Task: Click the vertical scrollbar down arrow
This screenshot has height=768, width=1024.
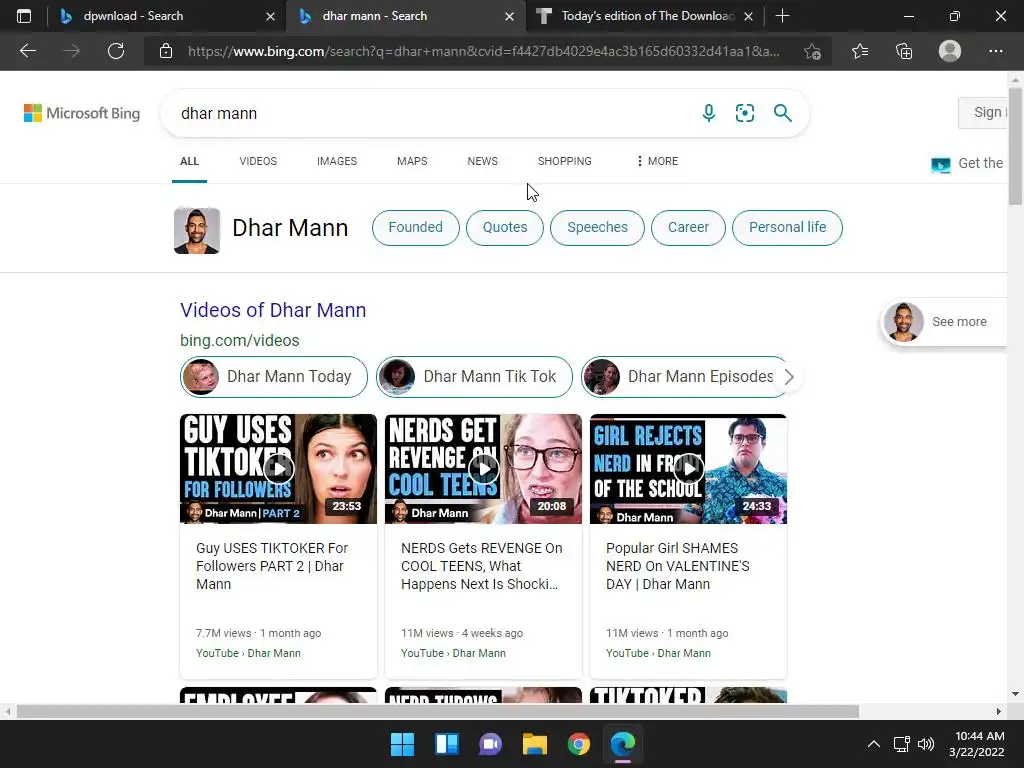Action: (x=1015, y=694)
